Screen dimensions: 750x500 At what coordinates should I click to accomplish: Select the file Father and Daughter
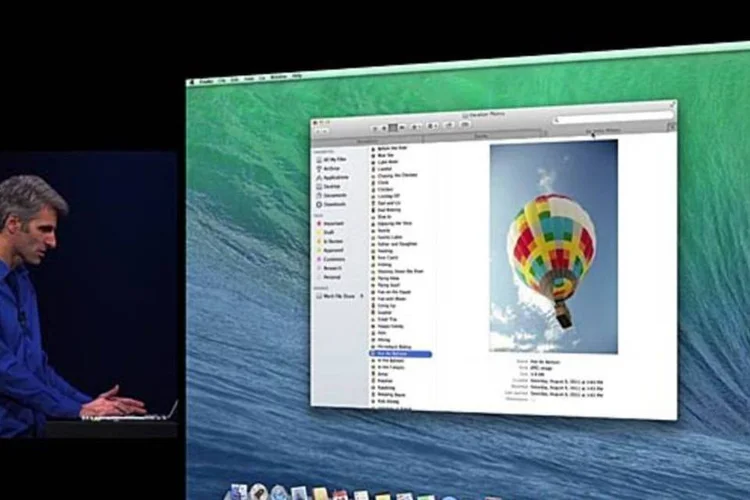[x=395, y=244]
